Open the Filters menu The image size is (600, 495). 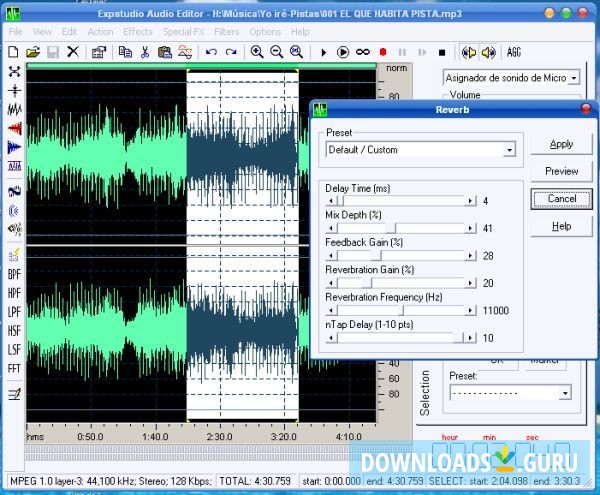pyautogui.click(x=227, y=32)
